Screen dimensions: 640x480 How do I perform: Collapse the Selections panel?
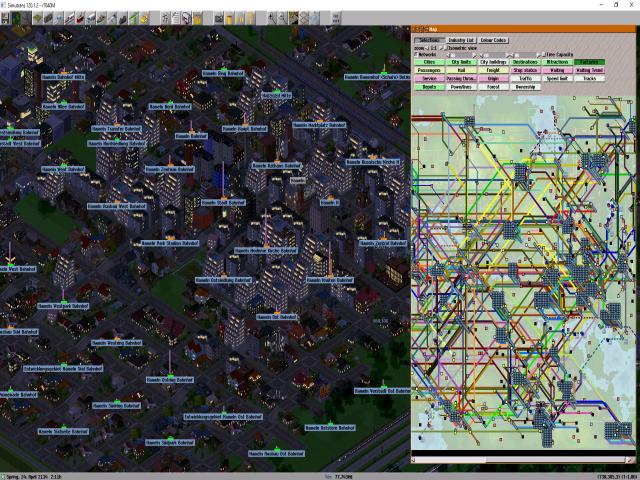pos(429,40)
